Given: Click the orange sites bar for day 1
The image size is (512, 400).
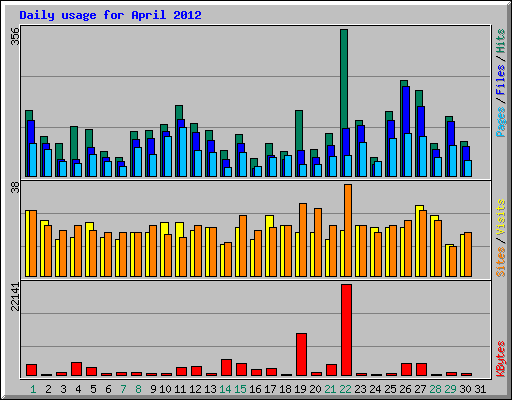Looking at the screenshot, I should click(33, 243).
